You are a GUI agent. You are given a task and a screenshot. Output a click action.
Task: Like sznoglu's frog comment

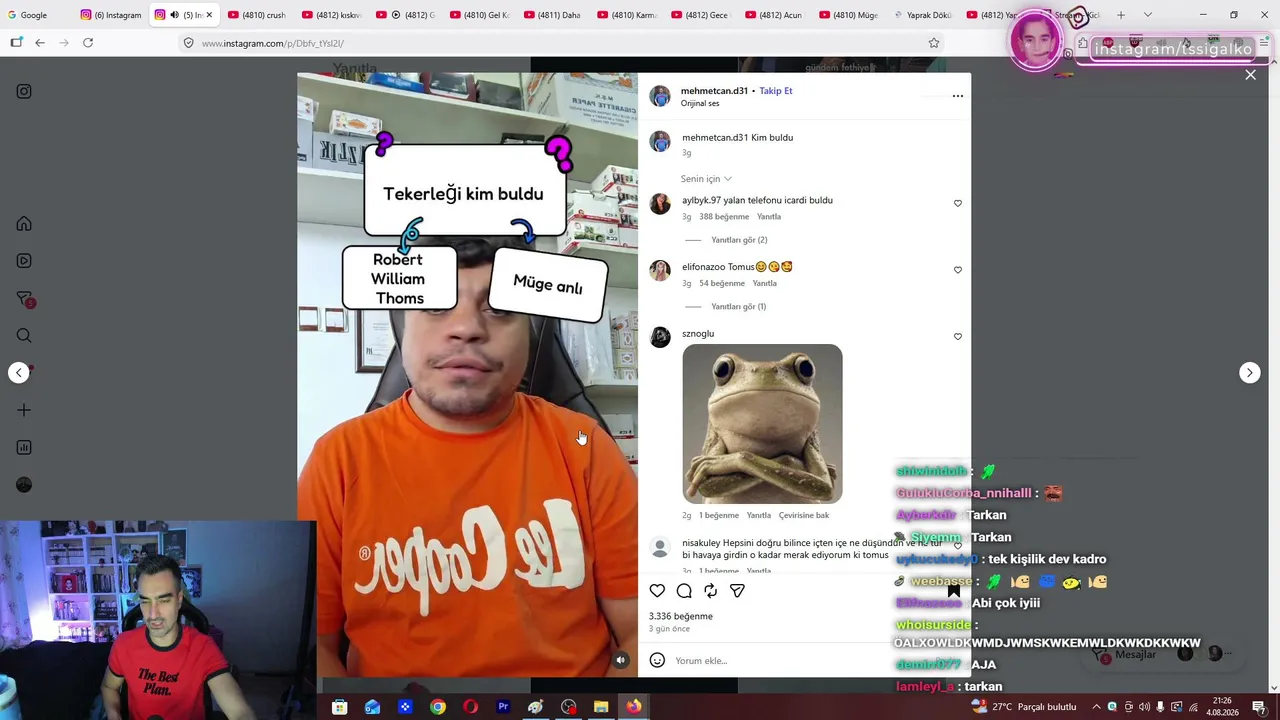pos(957,337)
